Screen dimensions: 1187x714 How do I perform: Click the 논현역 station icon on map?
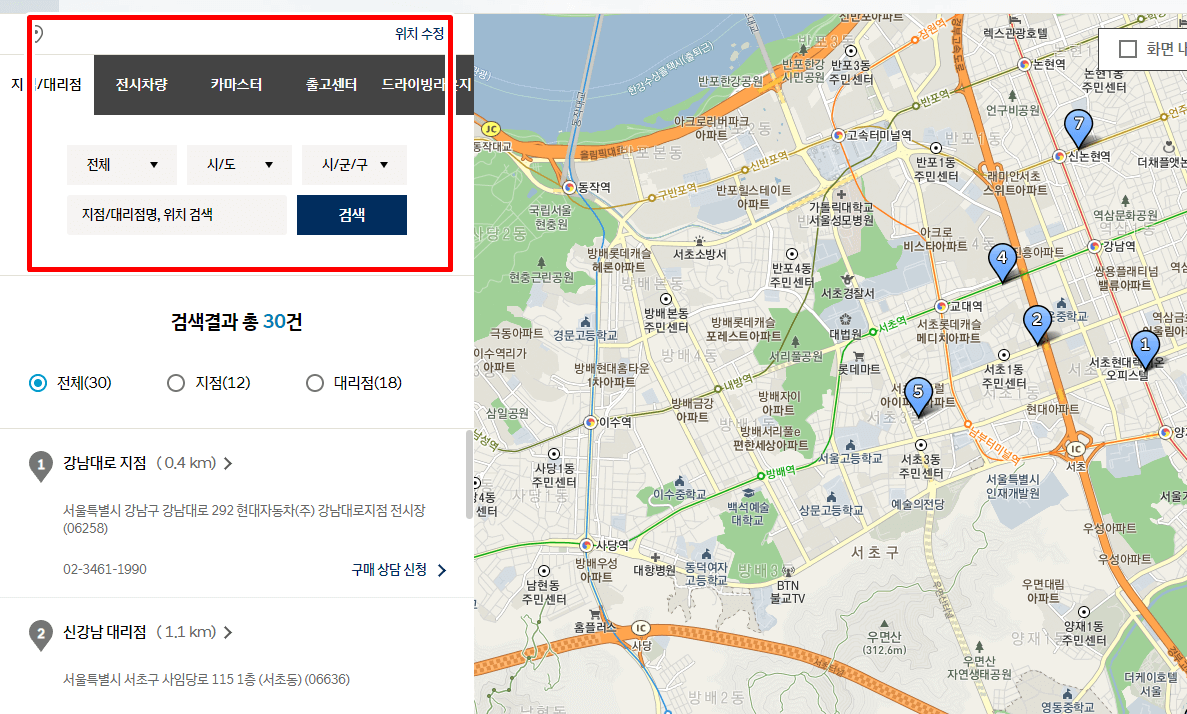pyautogui.click(x=1025, y=65)
